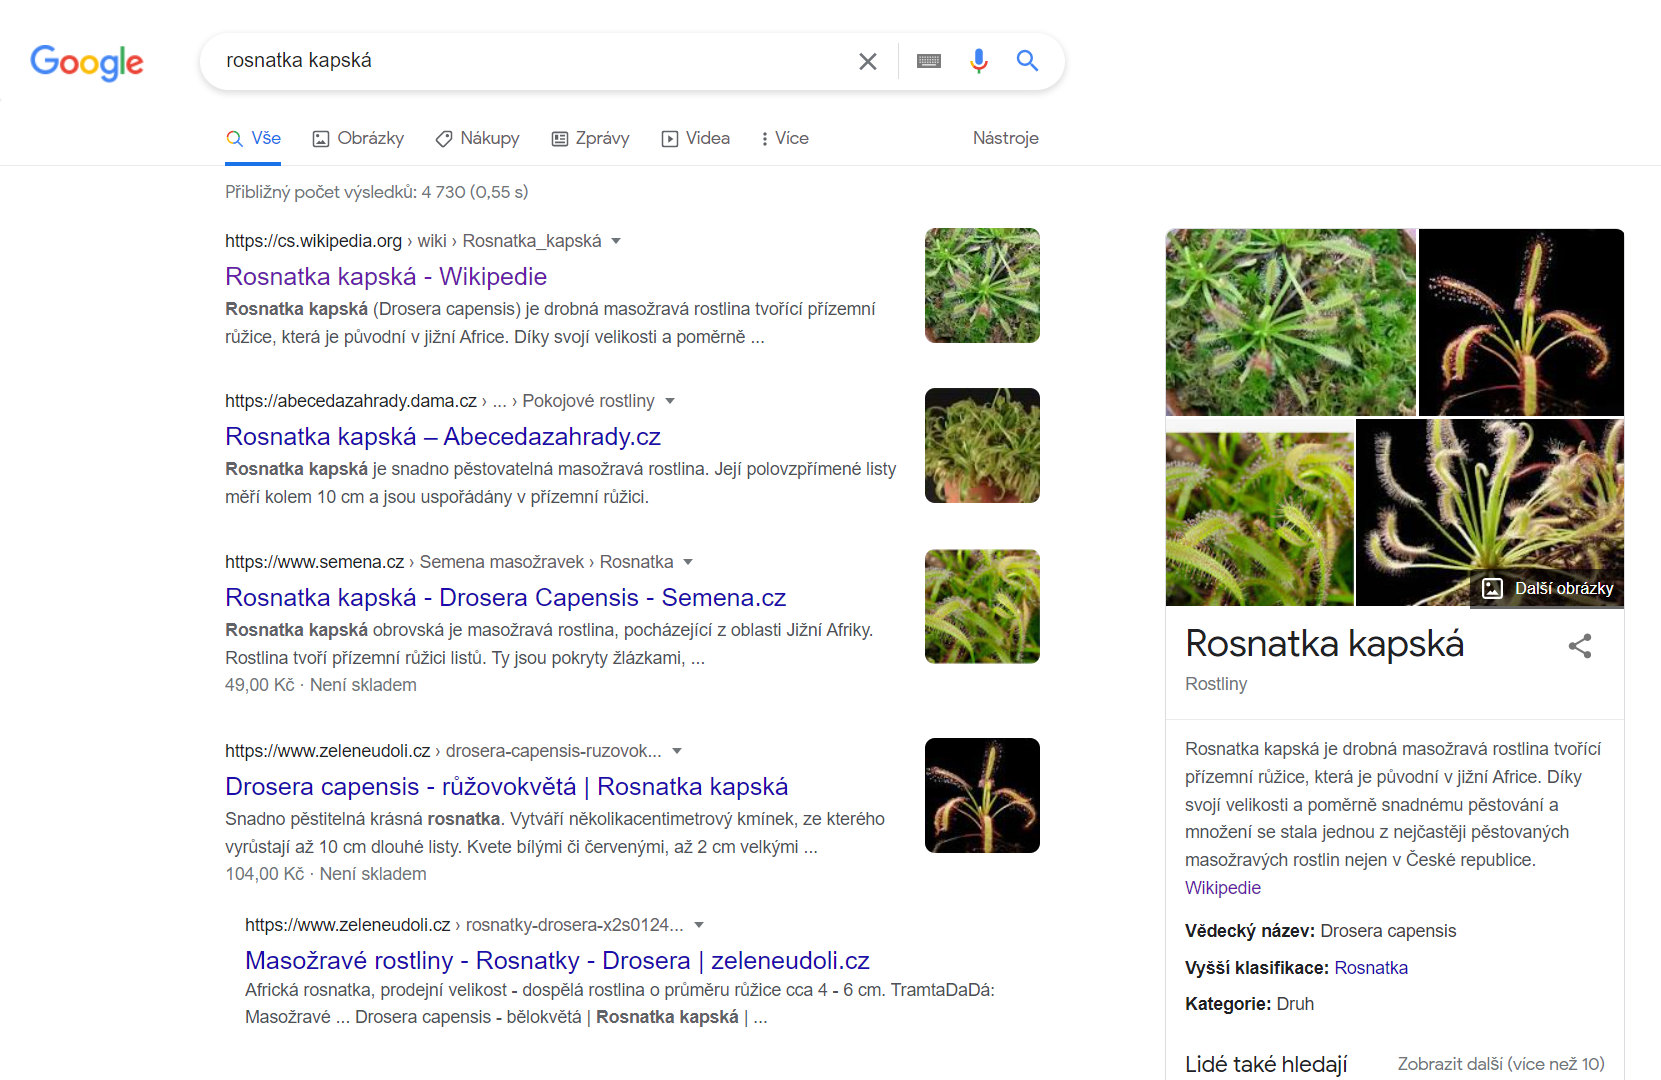Go to the Zprávy tab
The image size is (1661, 1080).
[590, 138]
